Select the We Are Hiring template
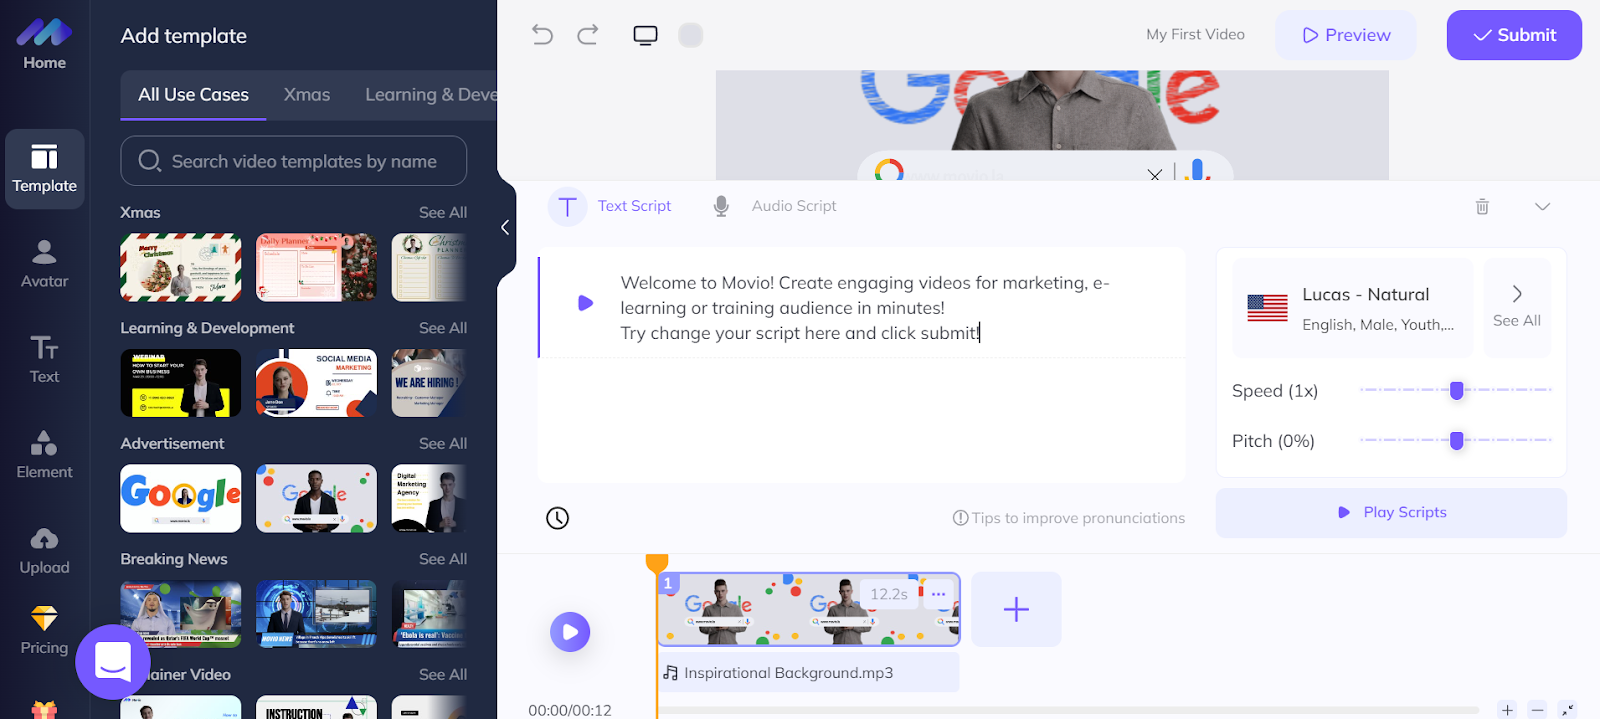This screenshot has width=1600, height=719. point(429,383)
